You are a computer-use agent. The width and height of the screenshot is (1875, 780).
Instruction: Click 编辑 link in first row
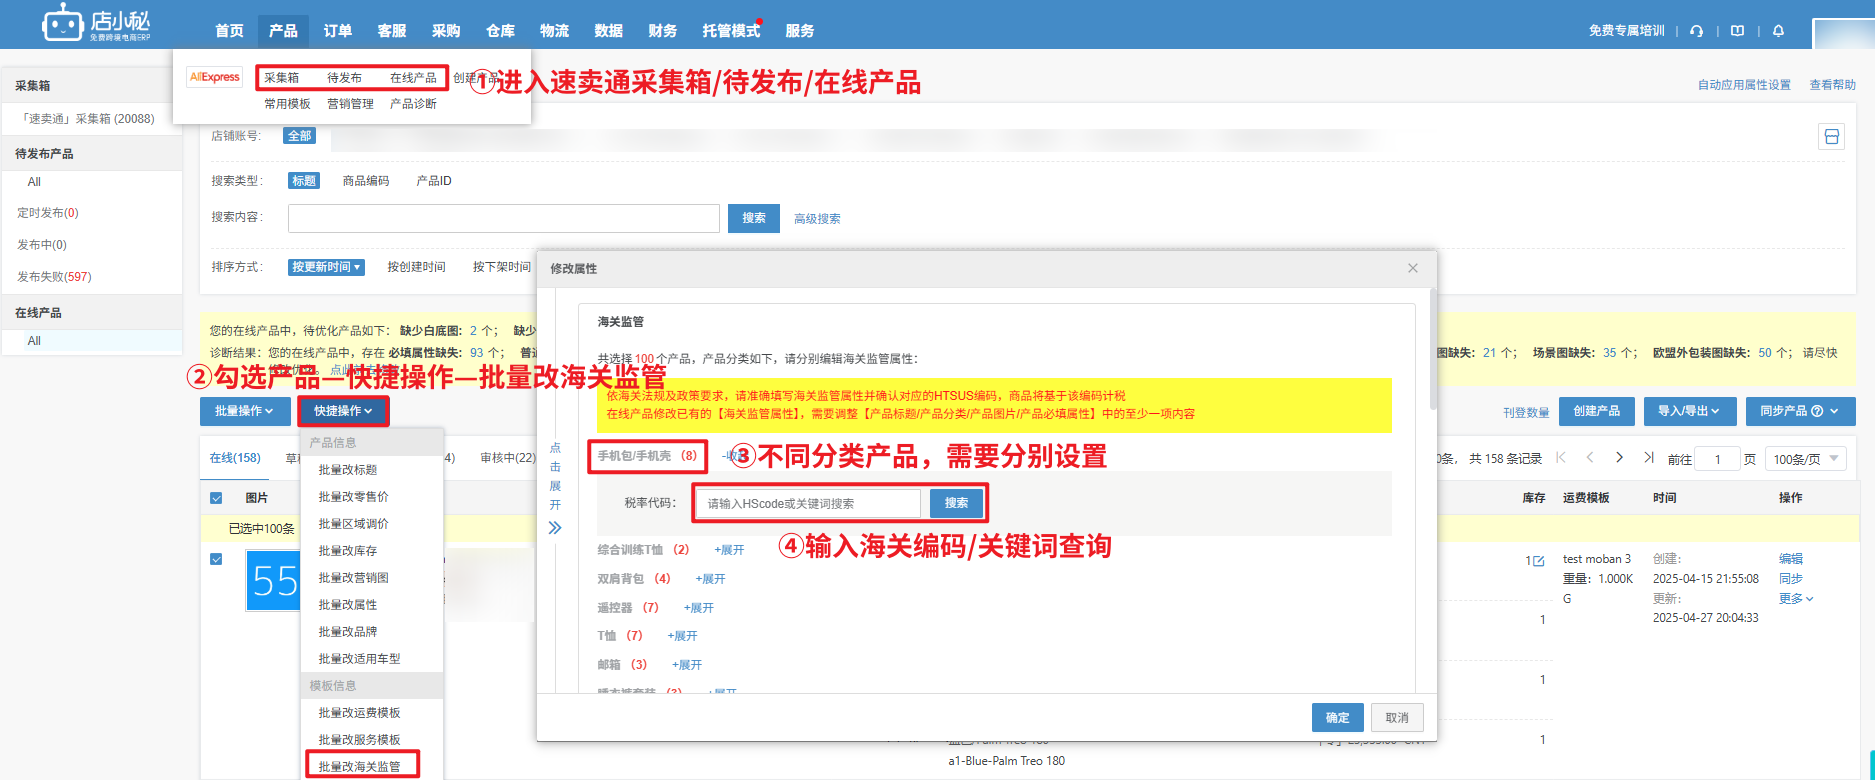click(1790, 559)
